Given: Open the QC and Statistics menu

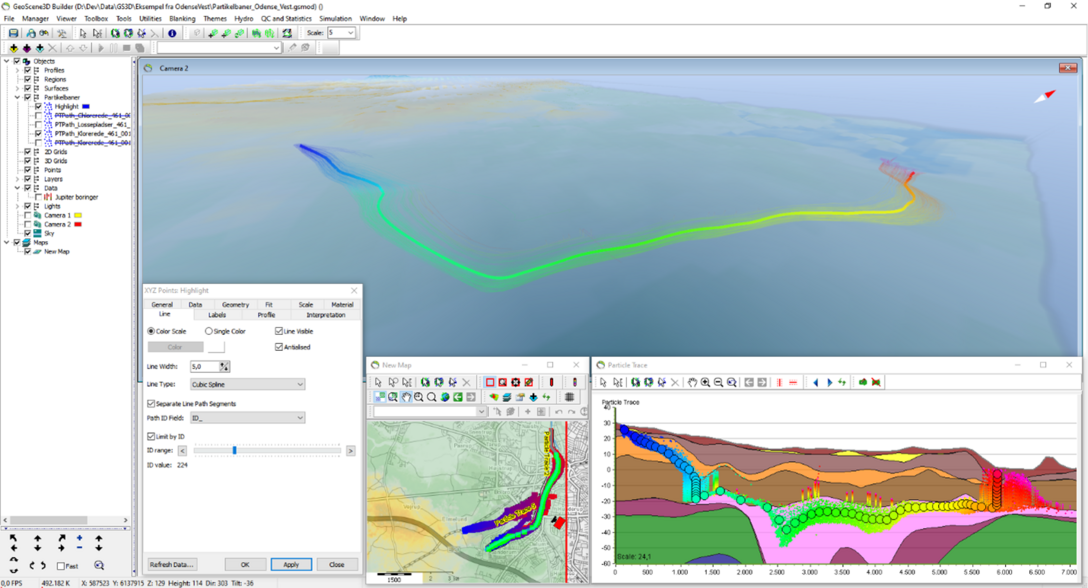Looking at the screenshot, I should [x=286, y=19].
